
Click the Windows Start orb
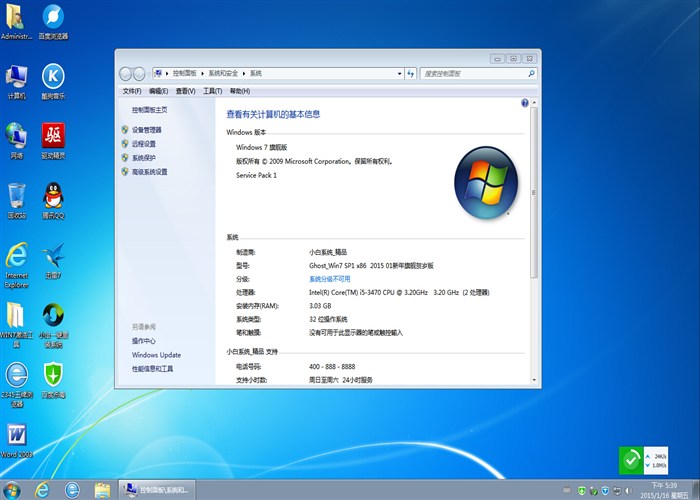(x=14, y=488)
